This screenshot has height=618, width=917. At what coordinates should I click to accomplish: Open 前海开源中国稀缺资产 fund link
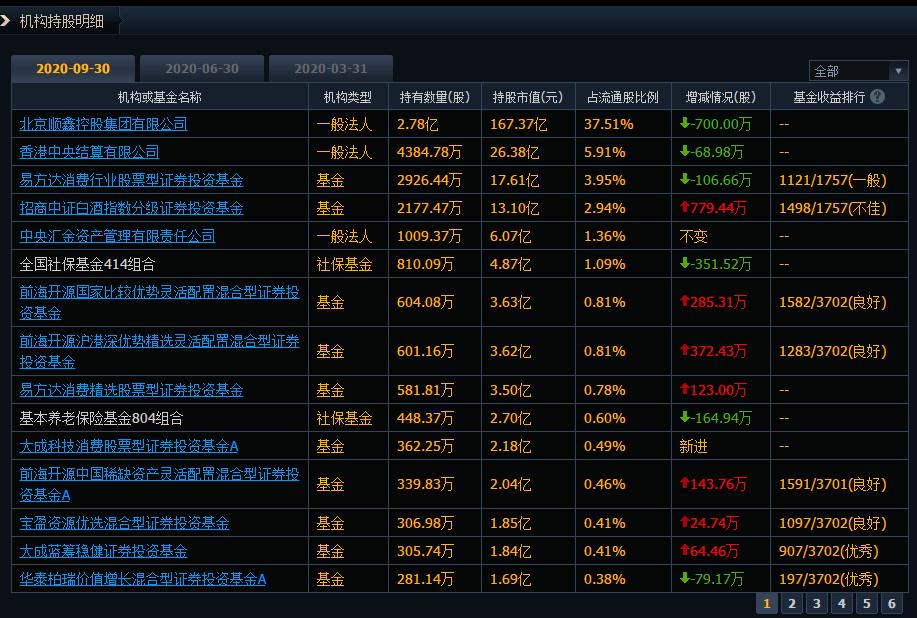pyautogui.click(x=159, y=484)
